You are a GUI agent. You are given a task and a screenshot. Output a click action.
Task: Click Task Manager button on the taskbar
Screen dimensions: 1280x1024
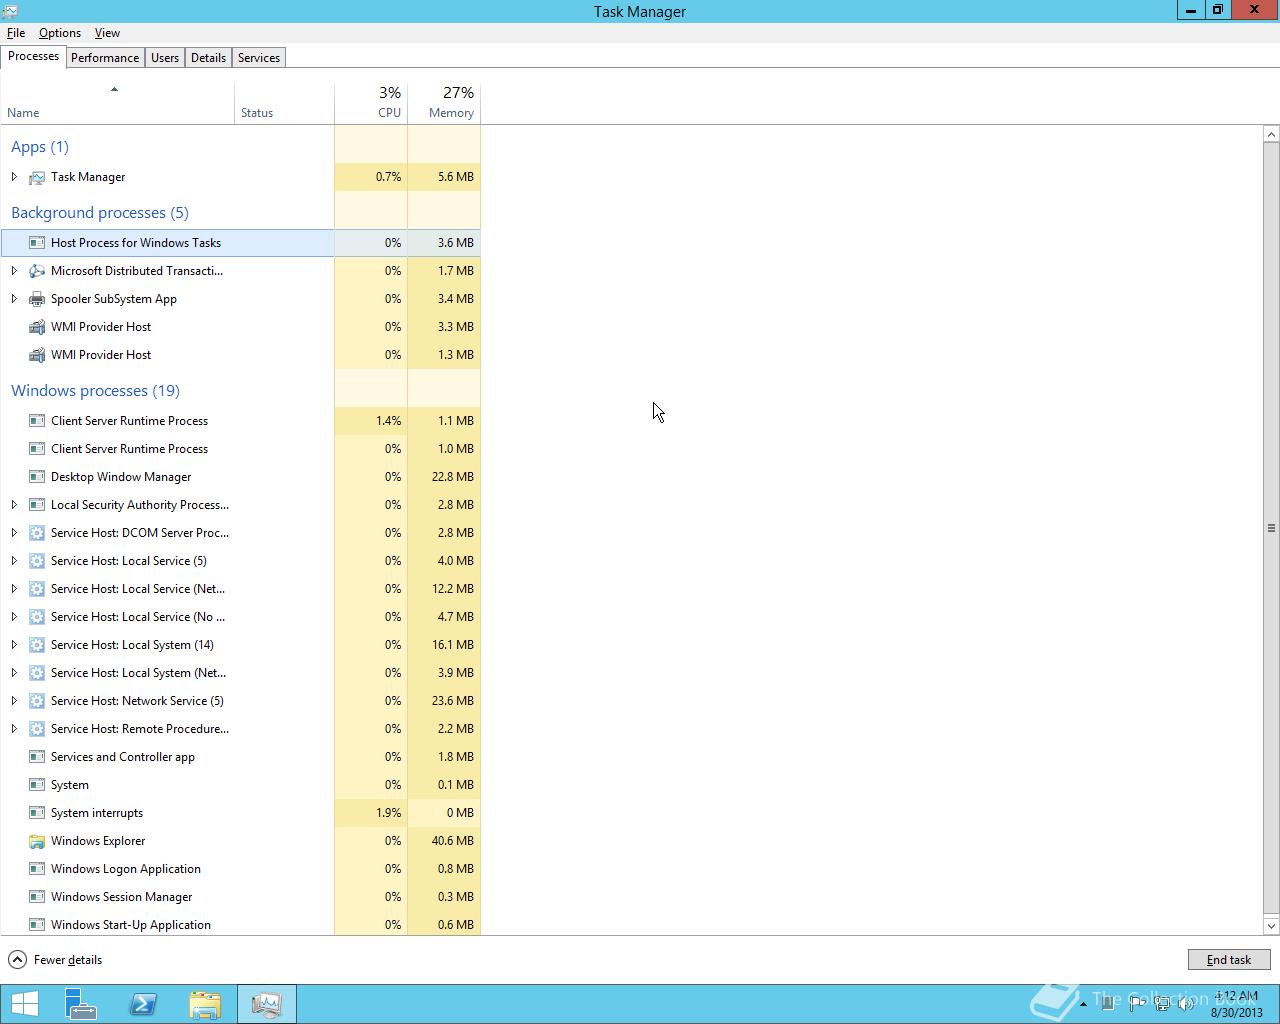tap(267, 1004)
